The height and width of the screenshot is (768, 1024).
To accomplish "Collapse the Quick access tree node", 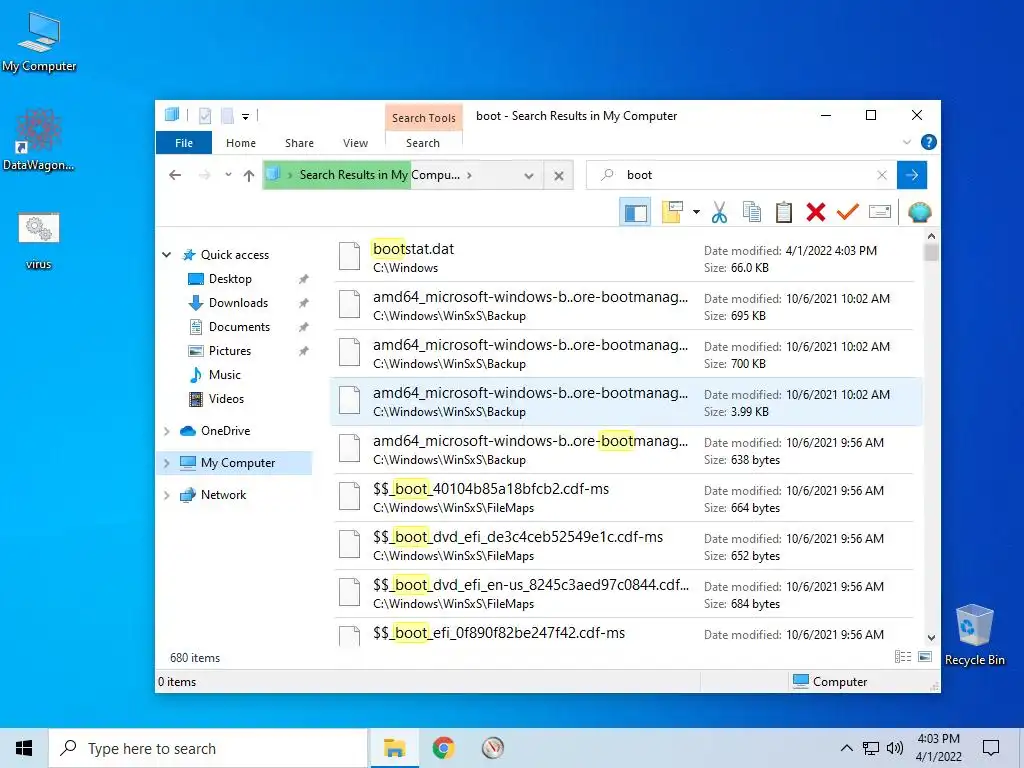I will click(x=167, y=255).
